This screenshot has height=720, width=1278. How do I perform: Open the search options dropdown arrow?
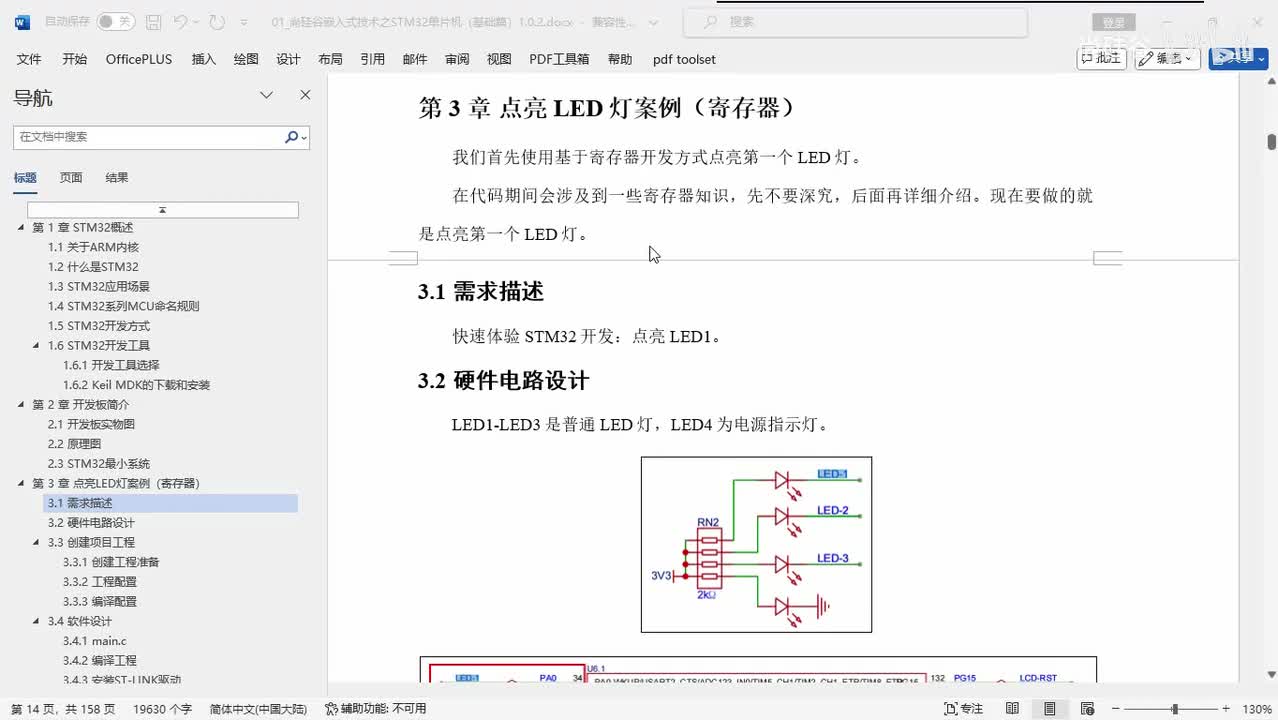pyautogui.click(x=304, y=137)
